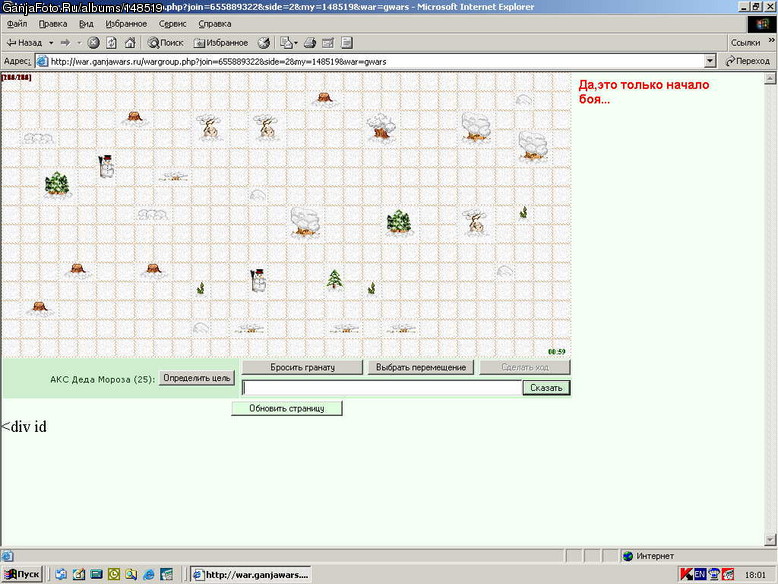Click the magnifier quick launch icon
This screenshot has width=778, height=584.
(x=131, y=575)
